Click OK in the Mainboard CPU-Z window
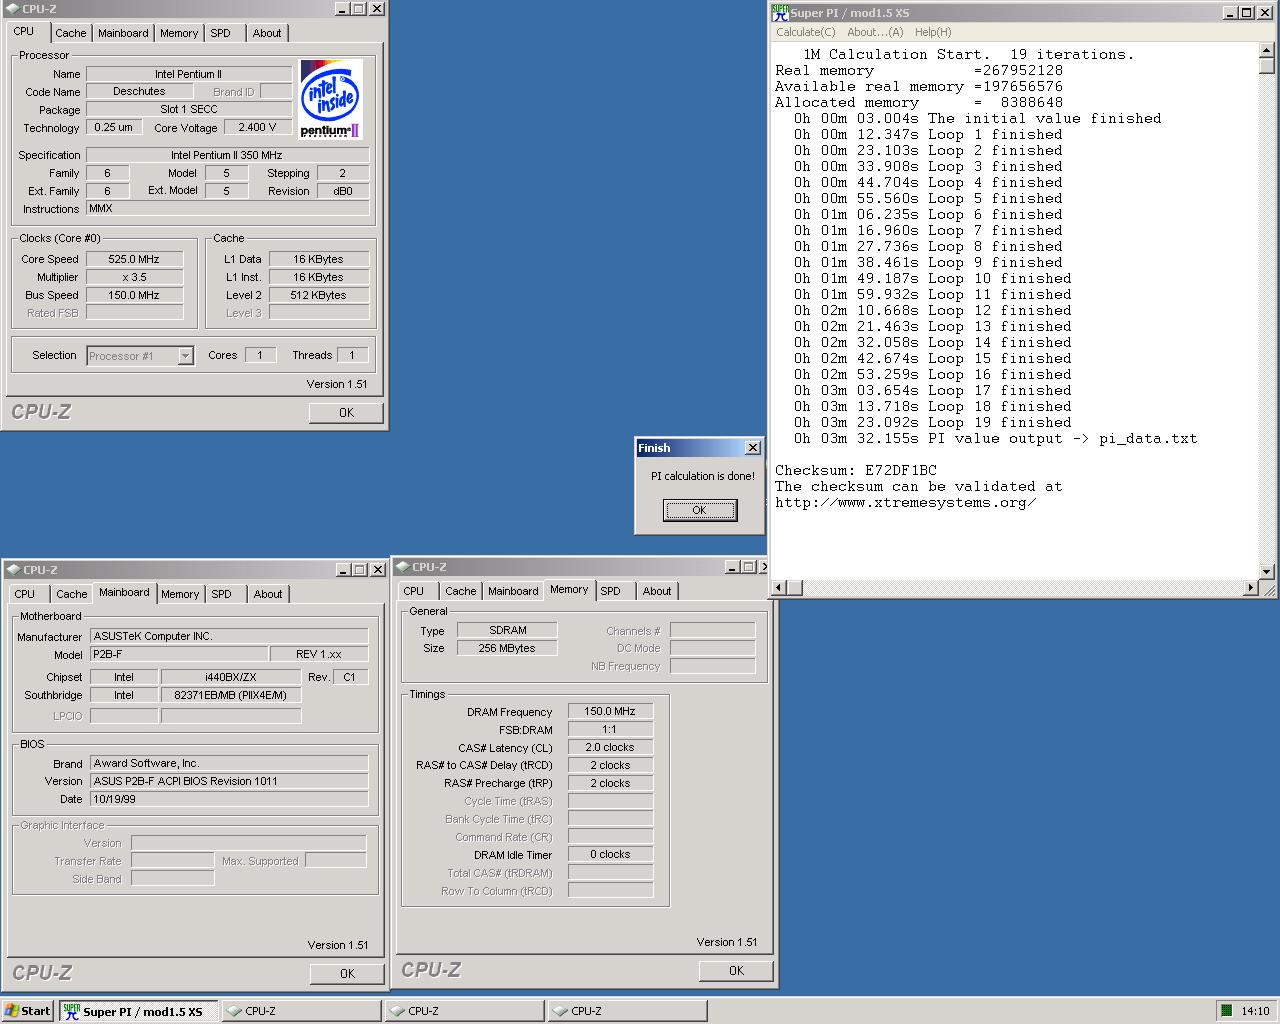The image size is (1280, 1024). click(x=347, y=973)
